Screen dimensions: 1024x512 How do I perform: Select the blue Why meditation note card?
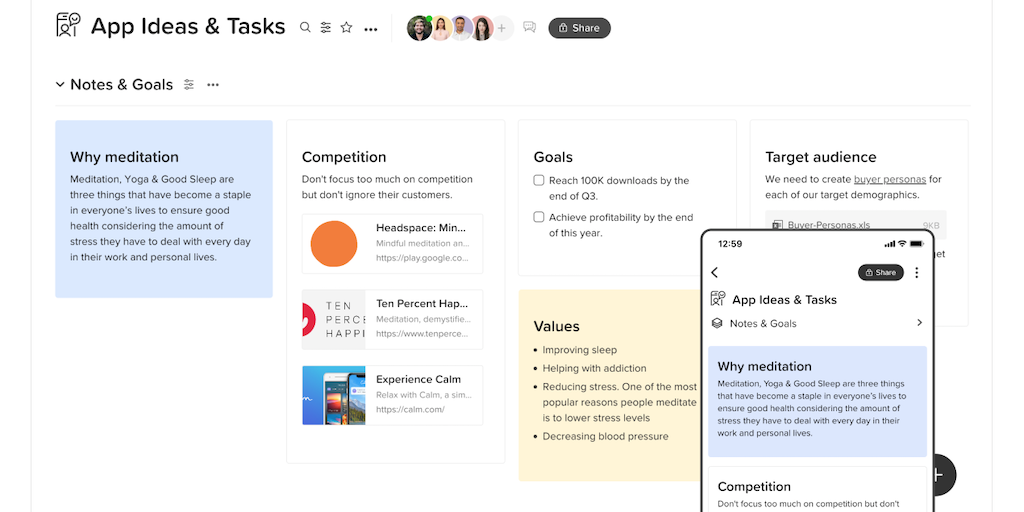tap(164, 209)
